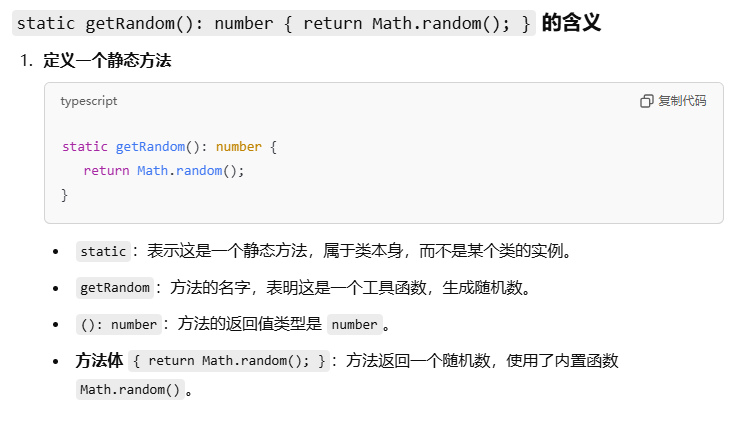Click the orange number type in code

239,147
